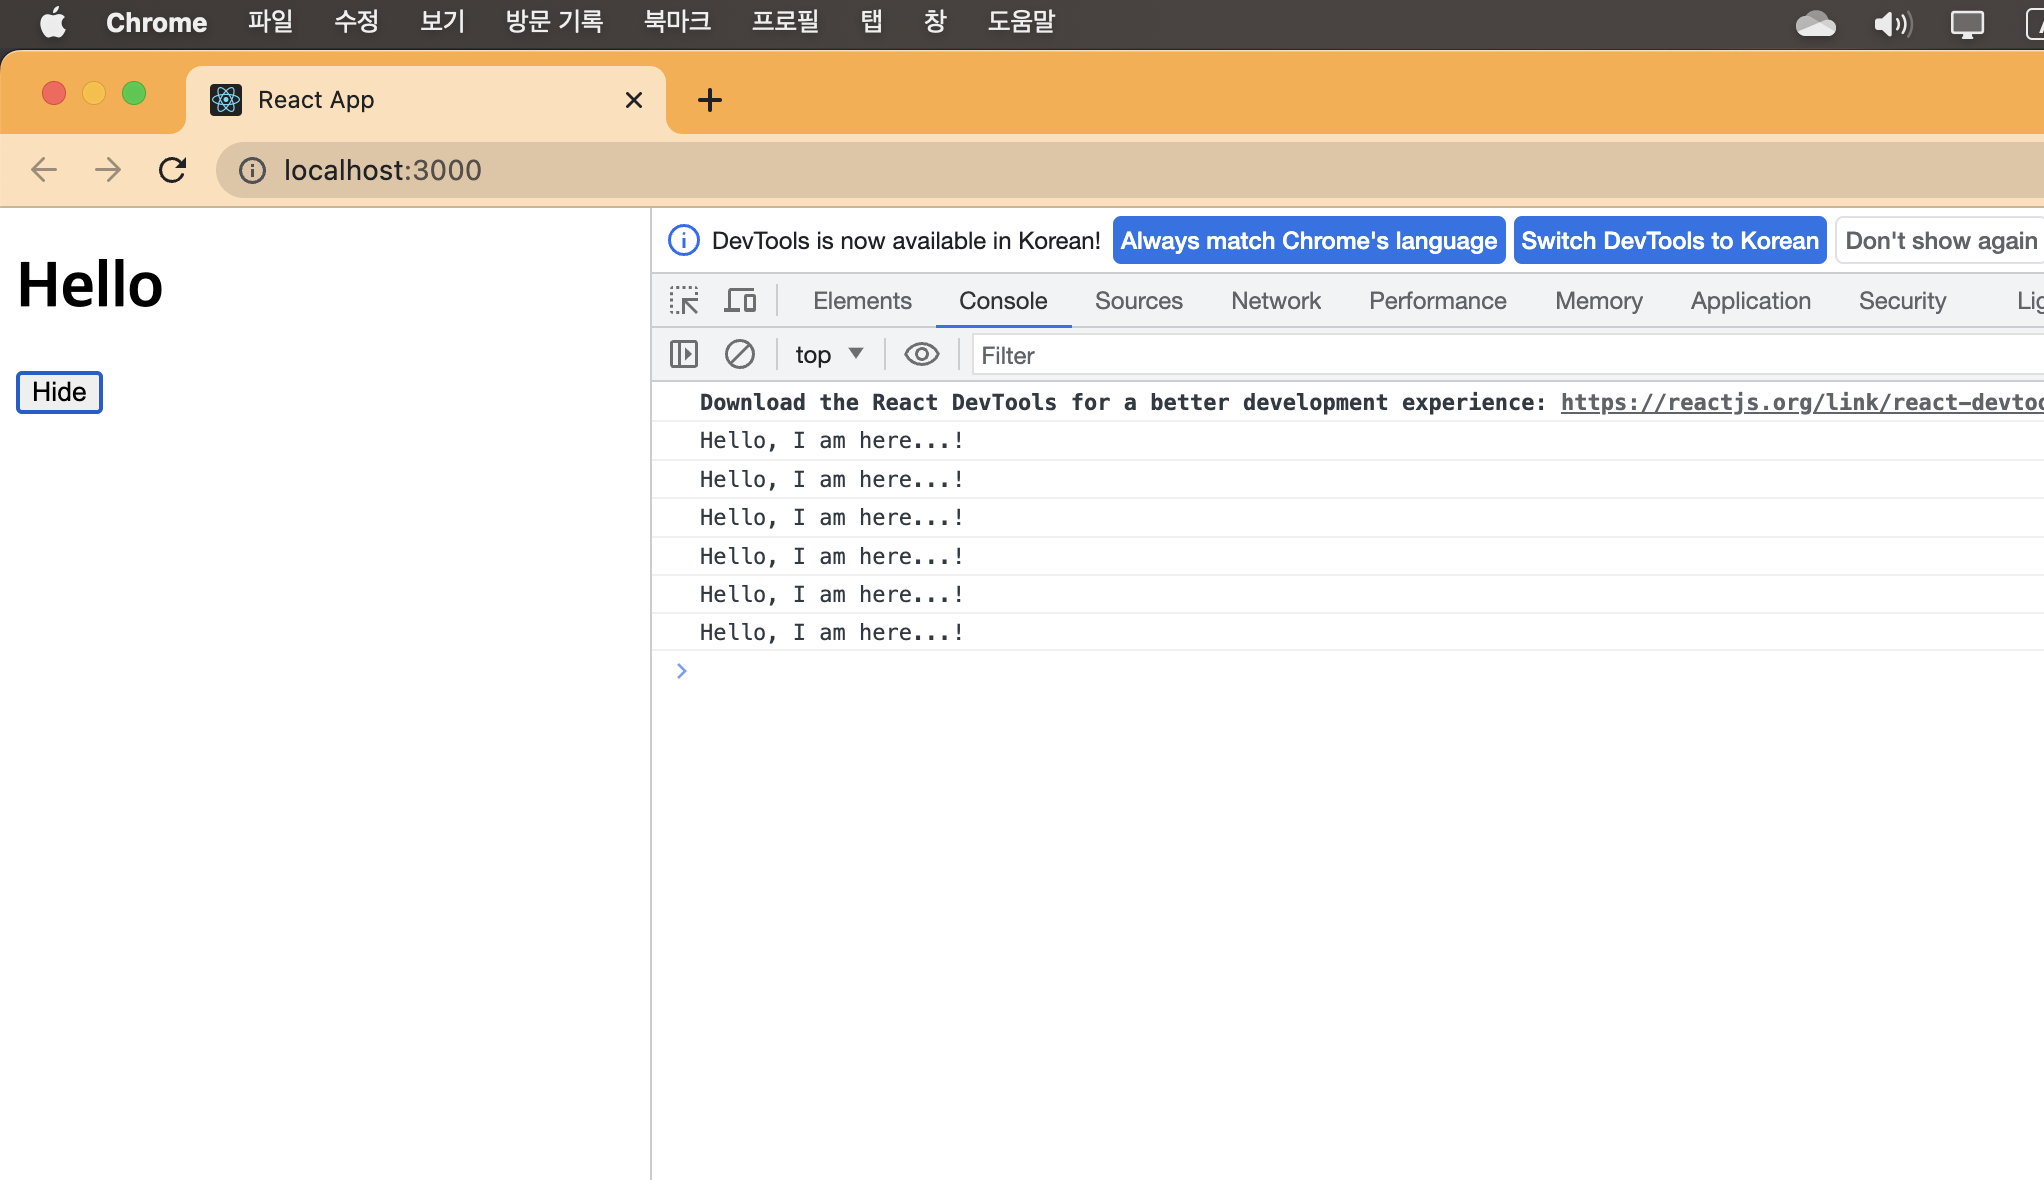Click the volume icon in menu bar

coord(1892,23)
